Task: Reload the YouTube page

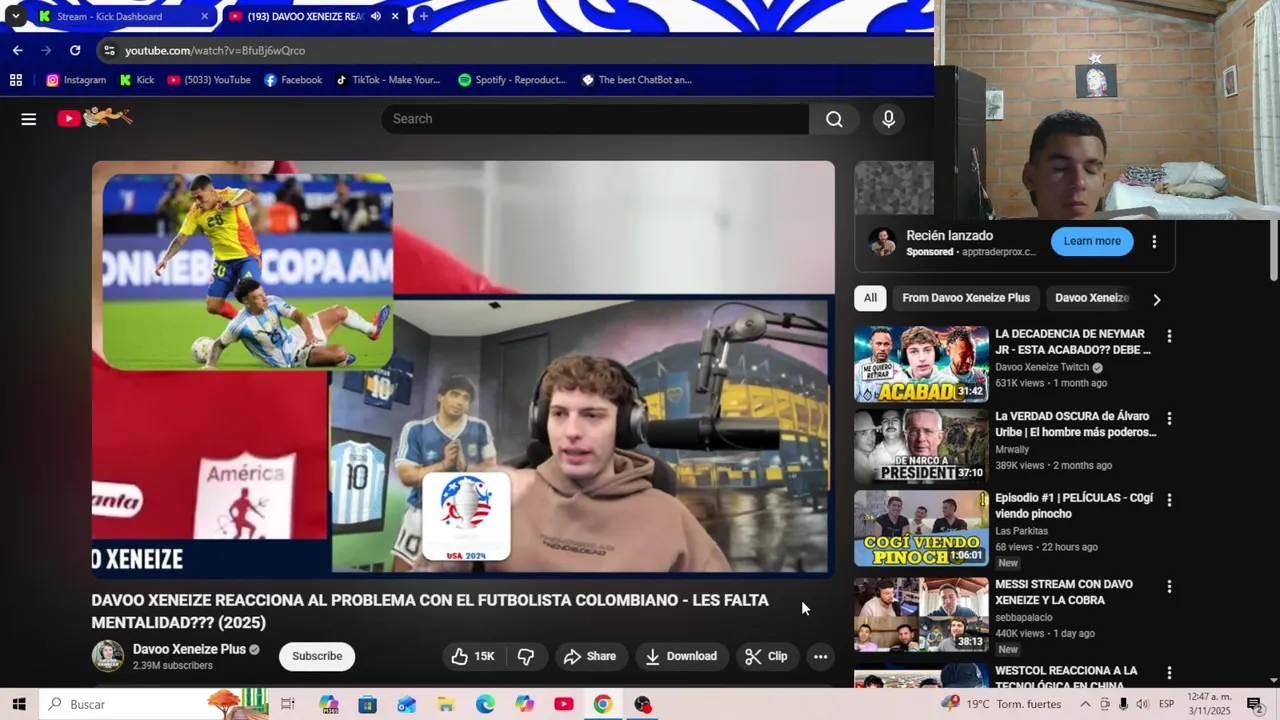Action: (75, 50)
